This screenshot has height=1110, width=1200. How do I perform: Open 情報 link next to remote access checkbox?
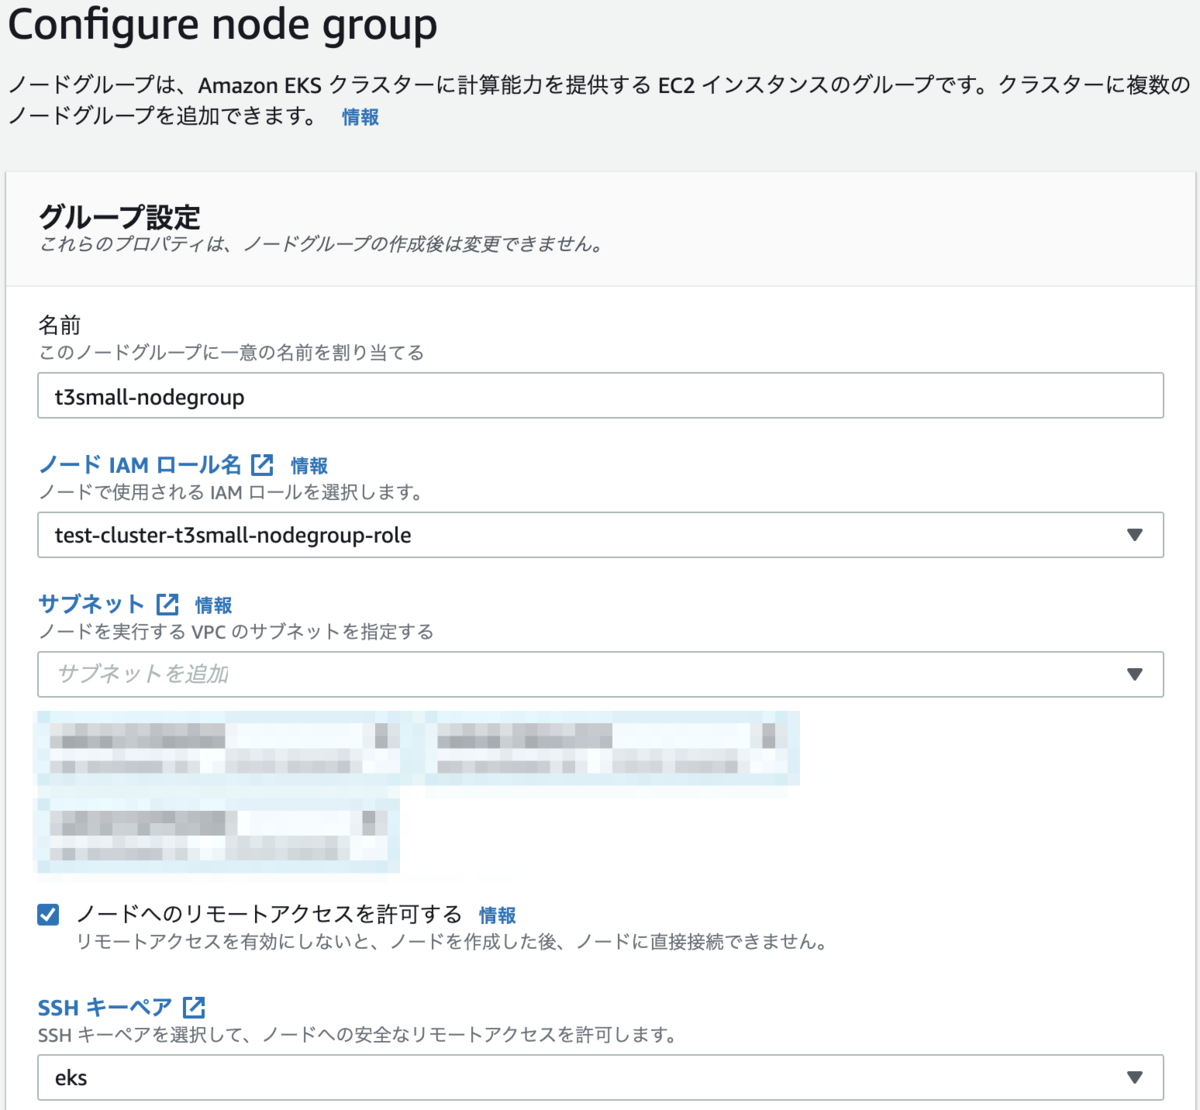497,915
